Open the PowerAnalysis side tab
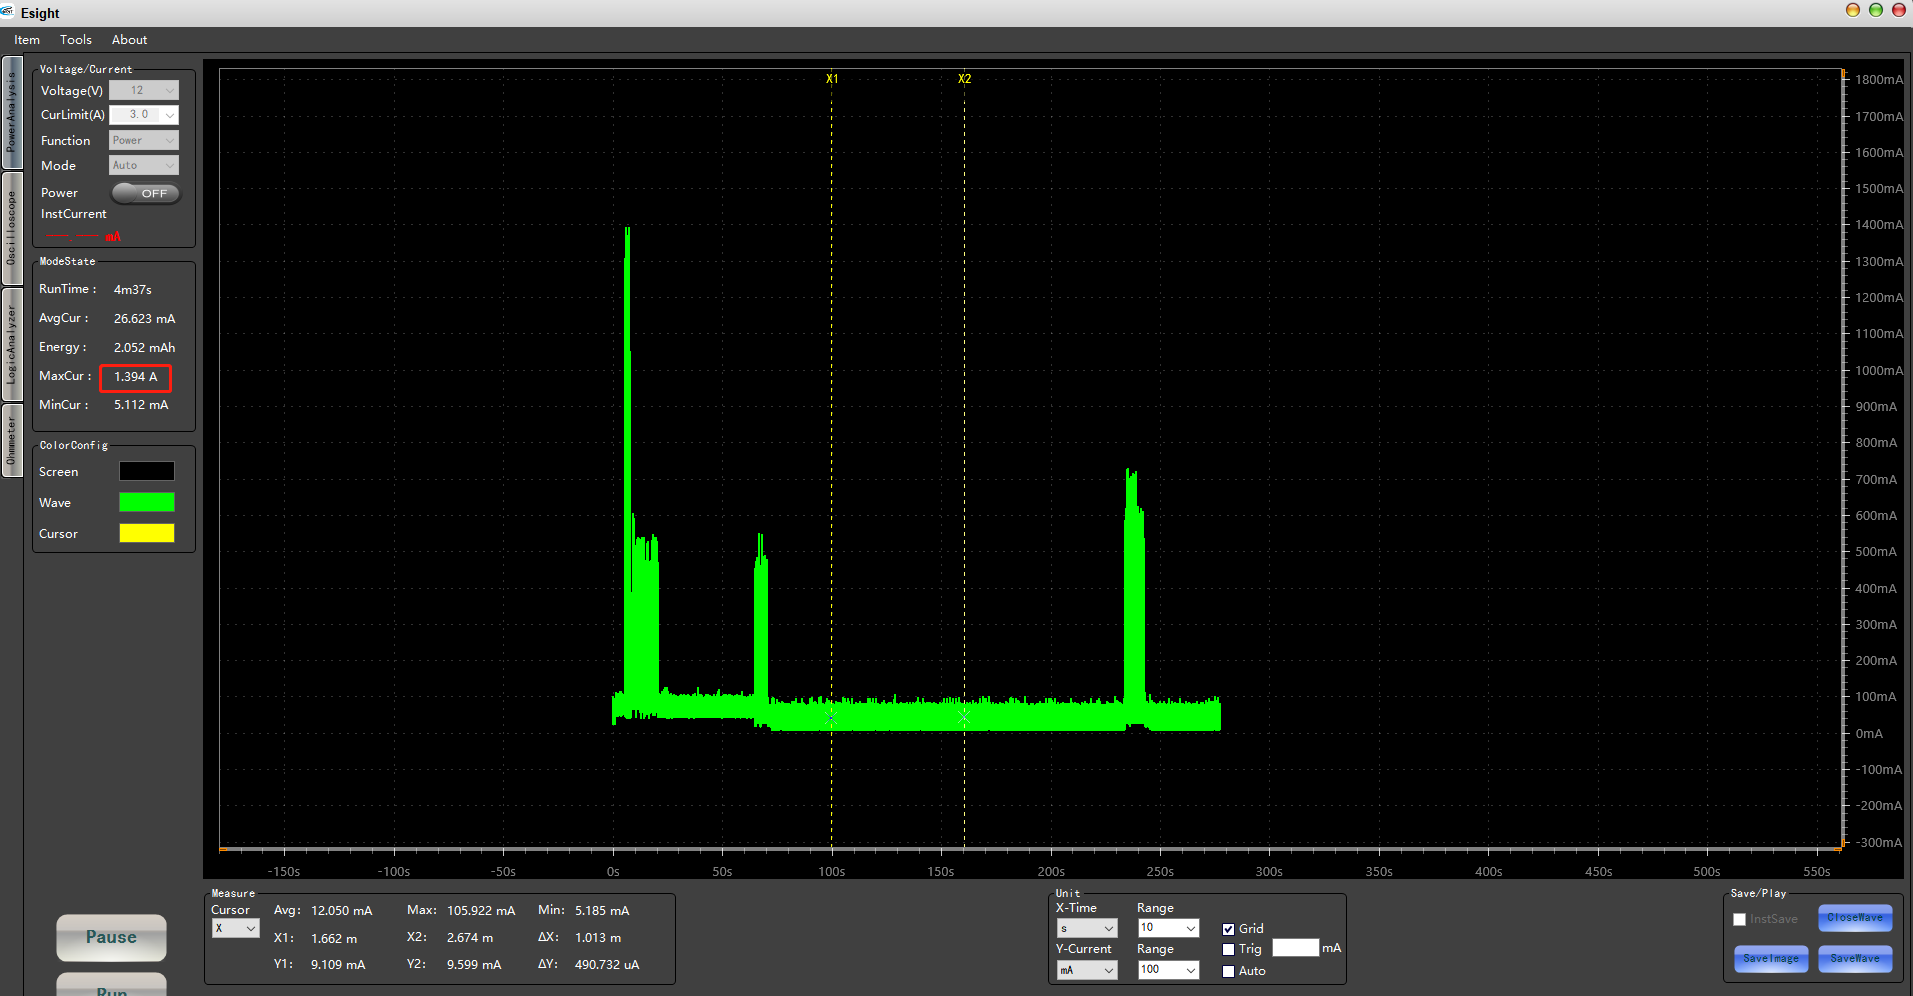Image resolution: width=1913 pixels, height=996 pixels. click(12, 112)
